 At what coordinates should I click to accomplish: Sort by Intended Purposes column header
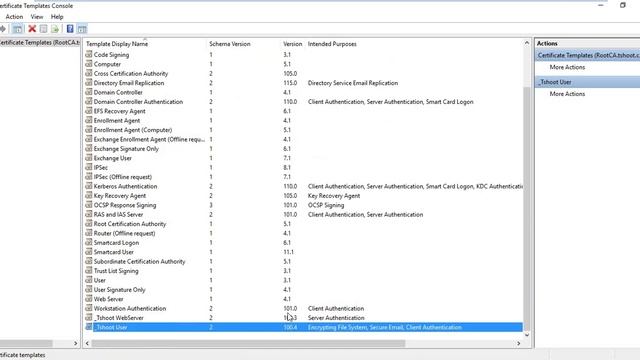click(x=332, y=44)
